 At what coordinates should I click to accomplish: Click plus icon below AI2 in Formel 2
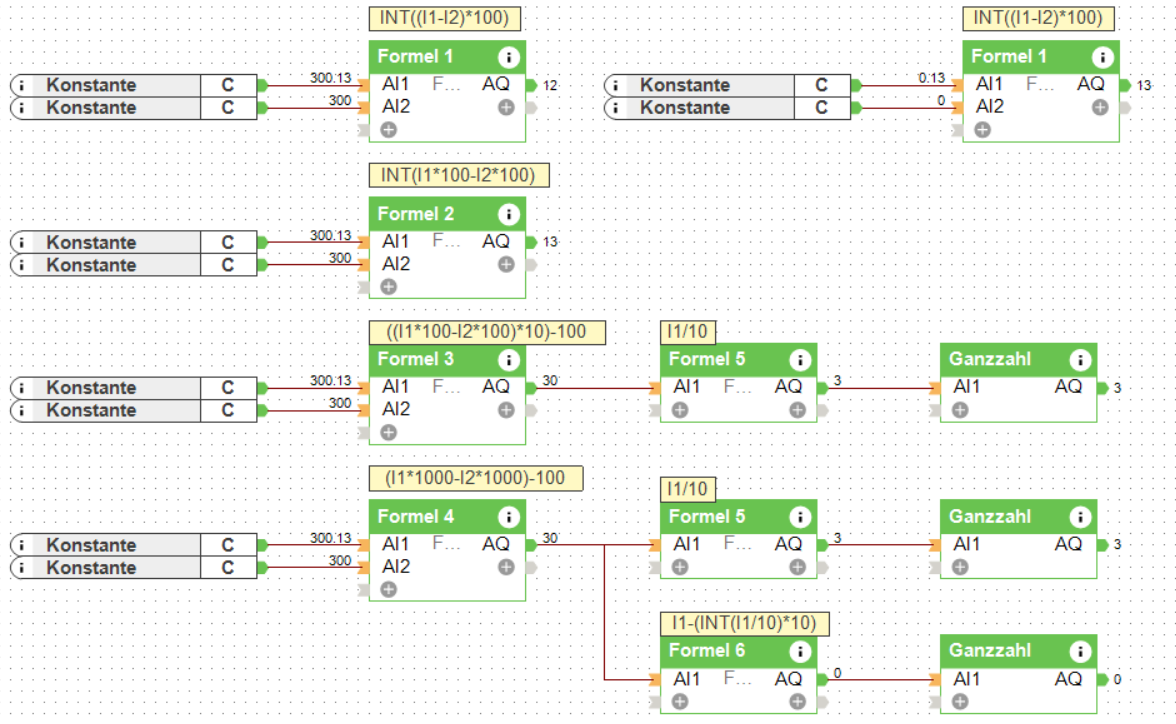coord(388,287)
